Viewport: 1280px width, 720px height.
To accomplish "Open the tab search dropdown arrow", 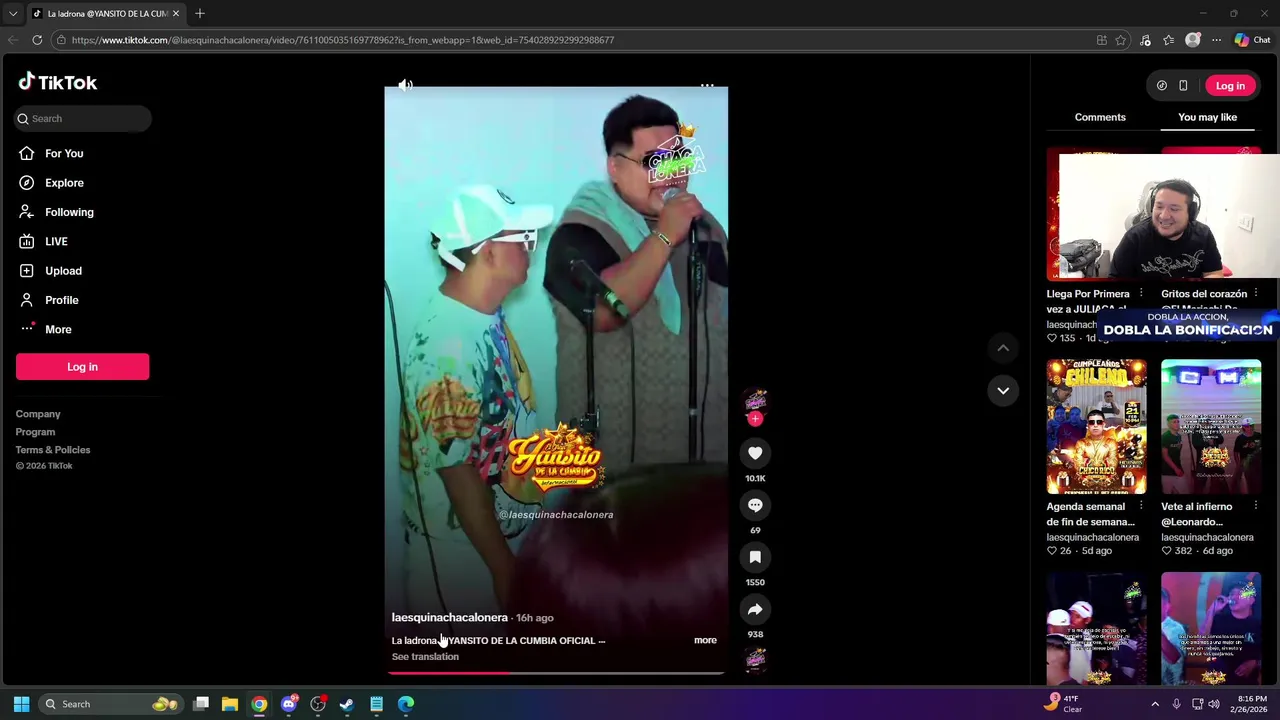I will coord(12,14).
